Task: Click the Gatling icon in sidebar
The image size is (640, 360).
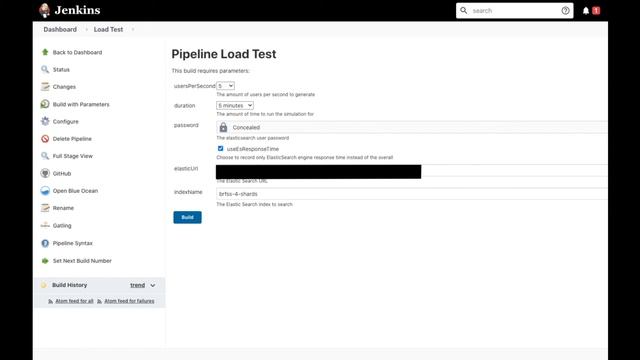Action: coord(45,225)
